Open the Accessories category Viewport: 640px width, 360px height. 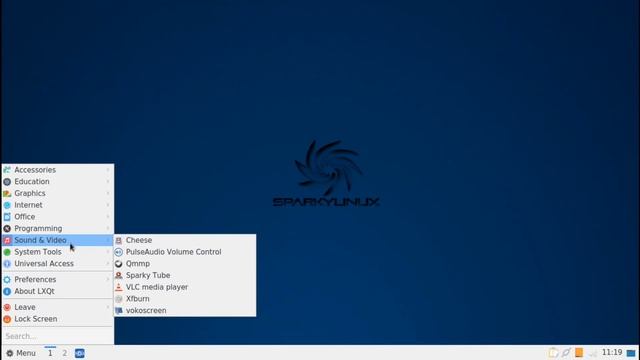pyautogui.click(x=58, y=170)
